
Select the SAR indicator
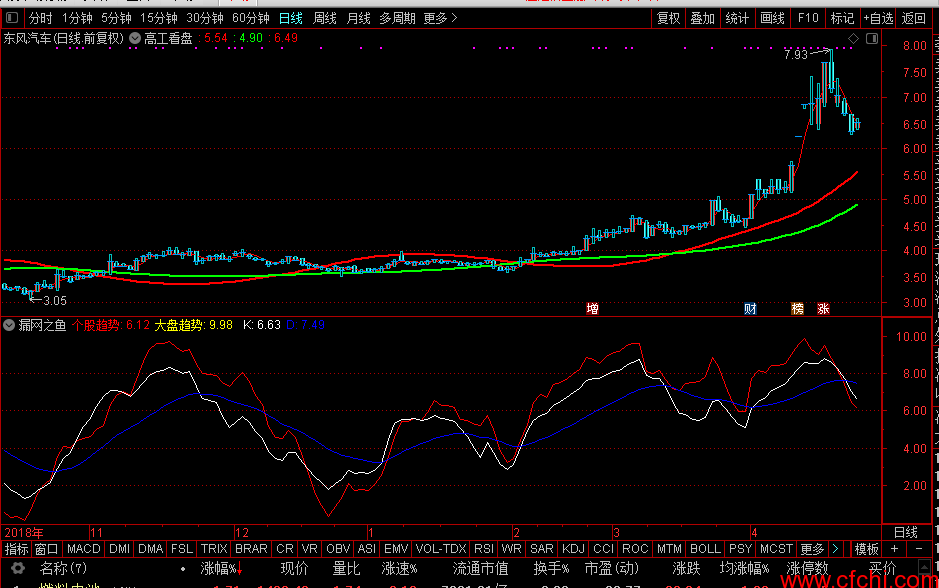pos(542,548)
